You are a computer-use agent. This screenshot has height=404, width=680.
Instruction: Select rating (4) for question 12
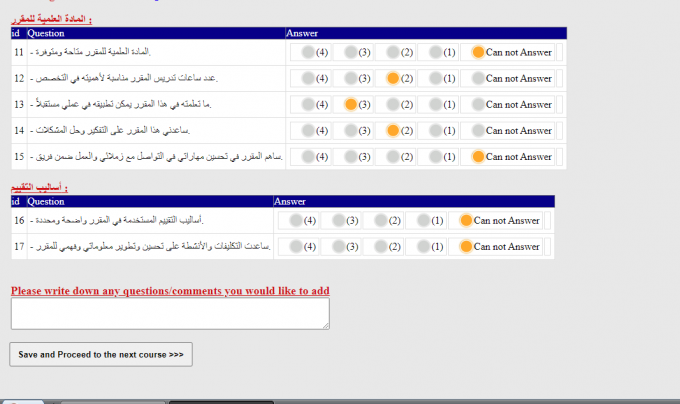[308, 78]
